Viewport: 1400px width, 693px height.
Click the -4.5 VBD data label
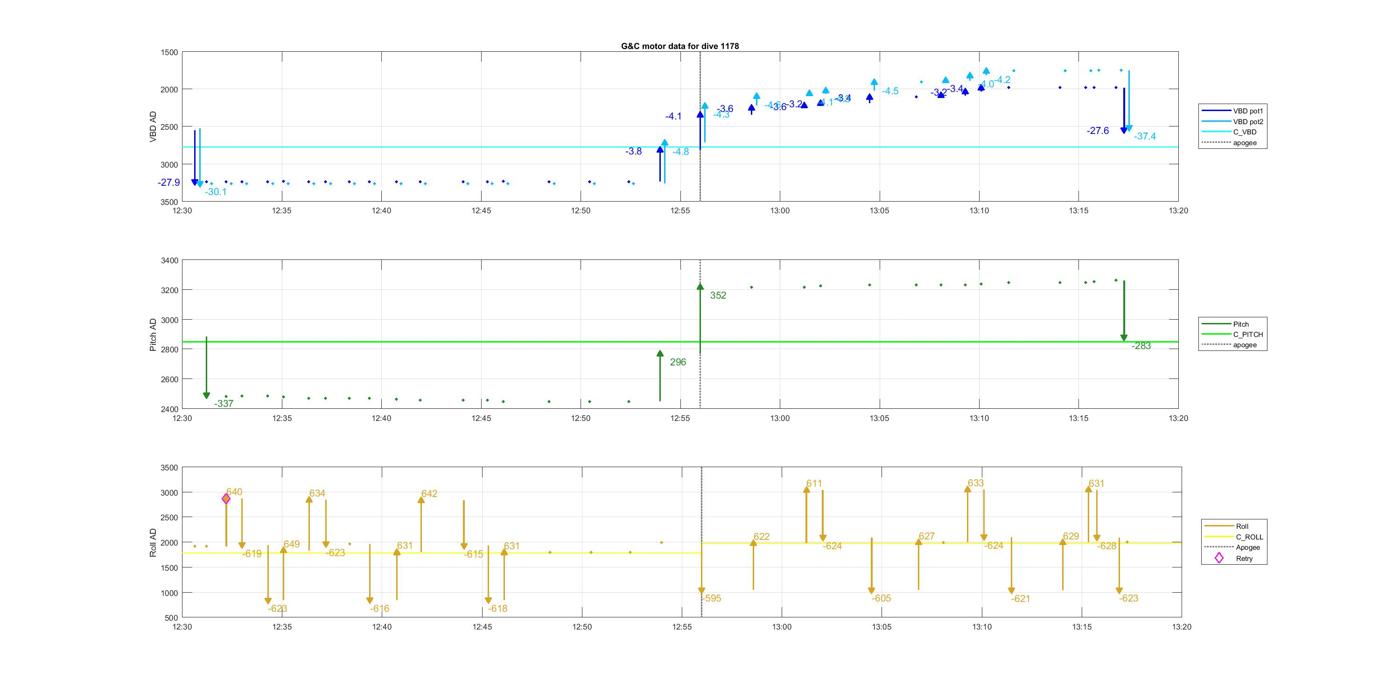[x=890, y=91]
